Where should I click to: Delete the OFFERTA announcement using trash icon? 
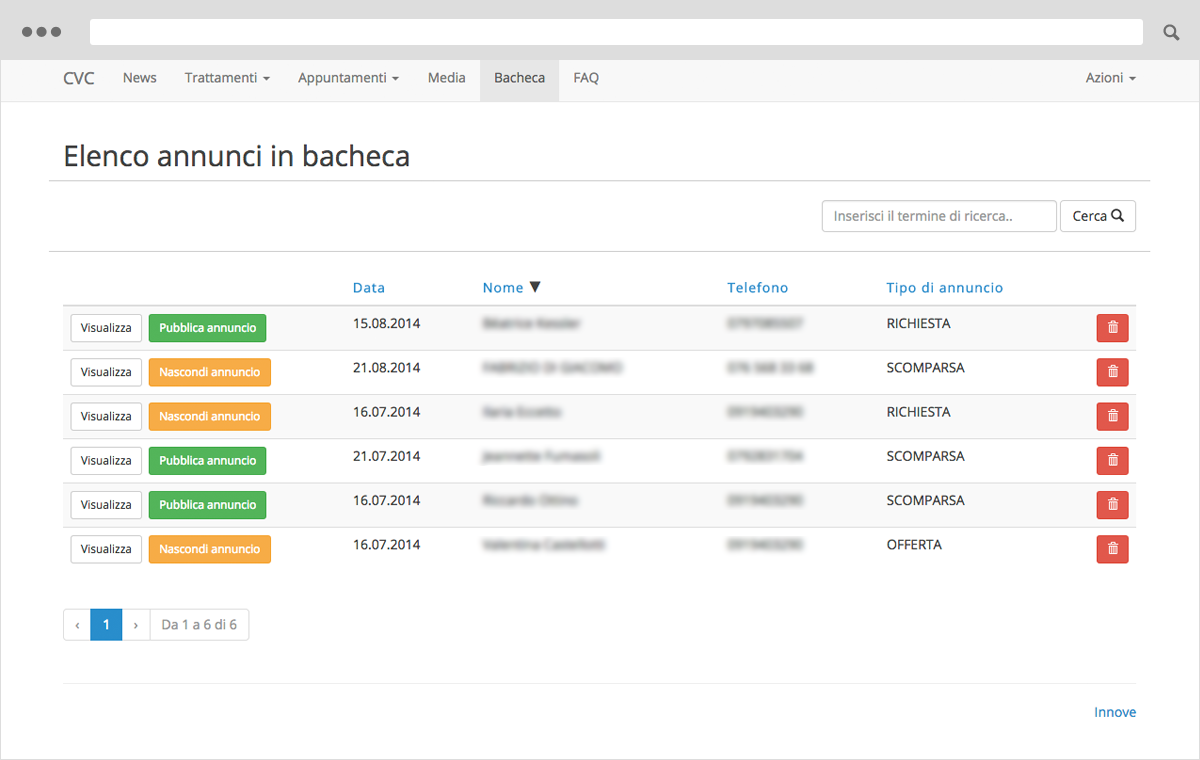click(x=1112, y=549)
